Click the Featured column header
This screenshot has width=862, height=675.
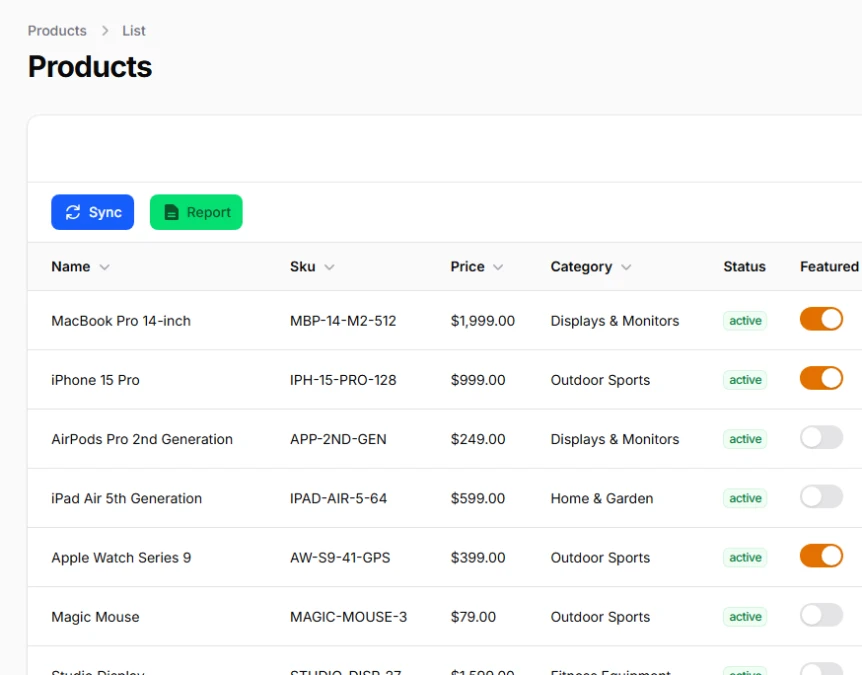(x=829, y=267)
